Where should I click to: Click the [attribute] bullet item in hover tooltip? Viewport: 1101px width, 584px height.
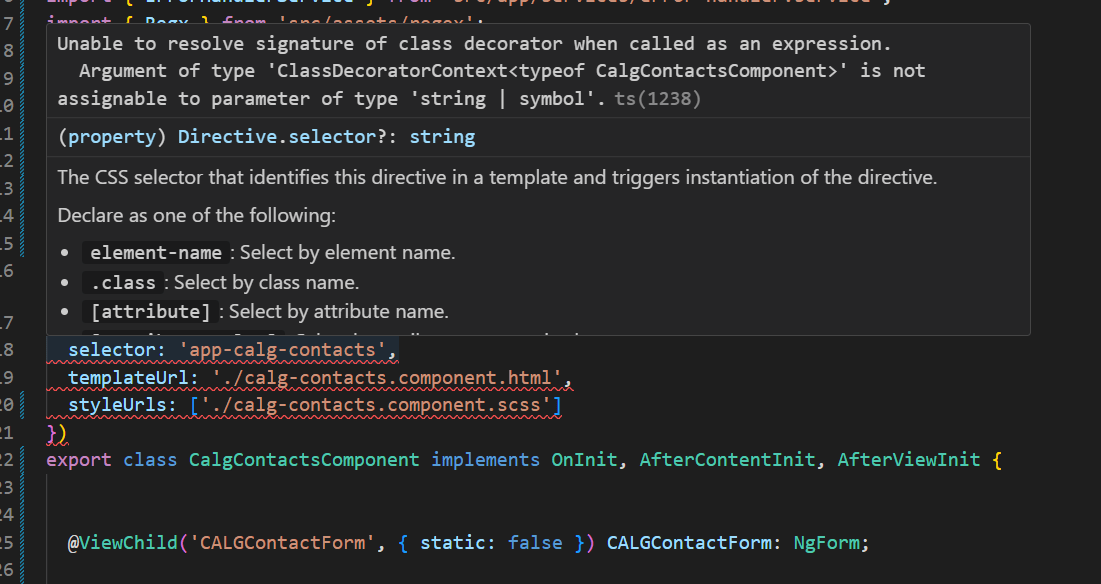tap(150, 311)
